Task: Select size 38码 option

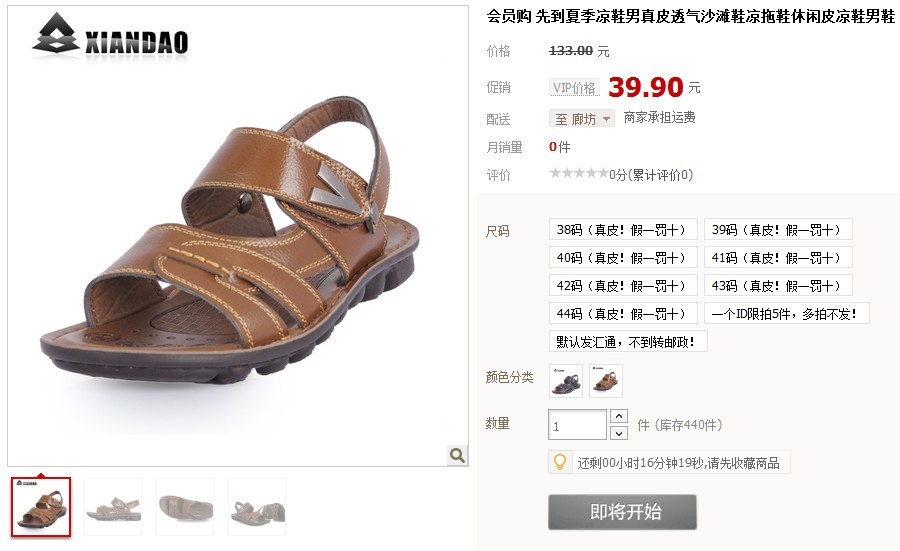Action: pyautogui.click(x=623, y=230)
